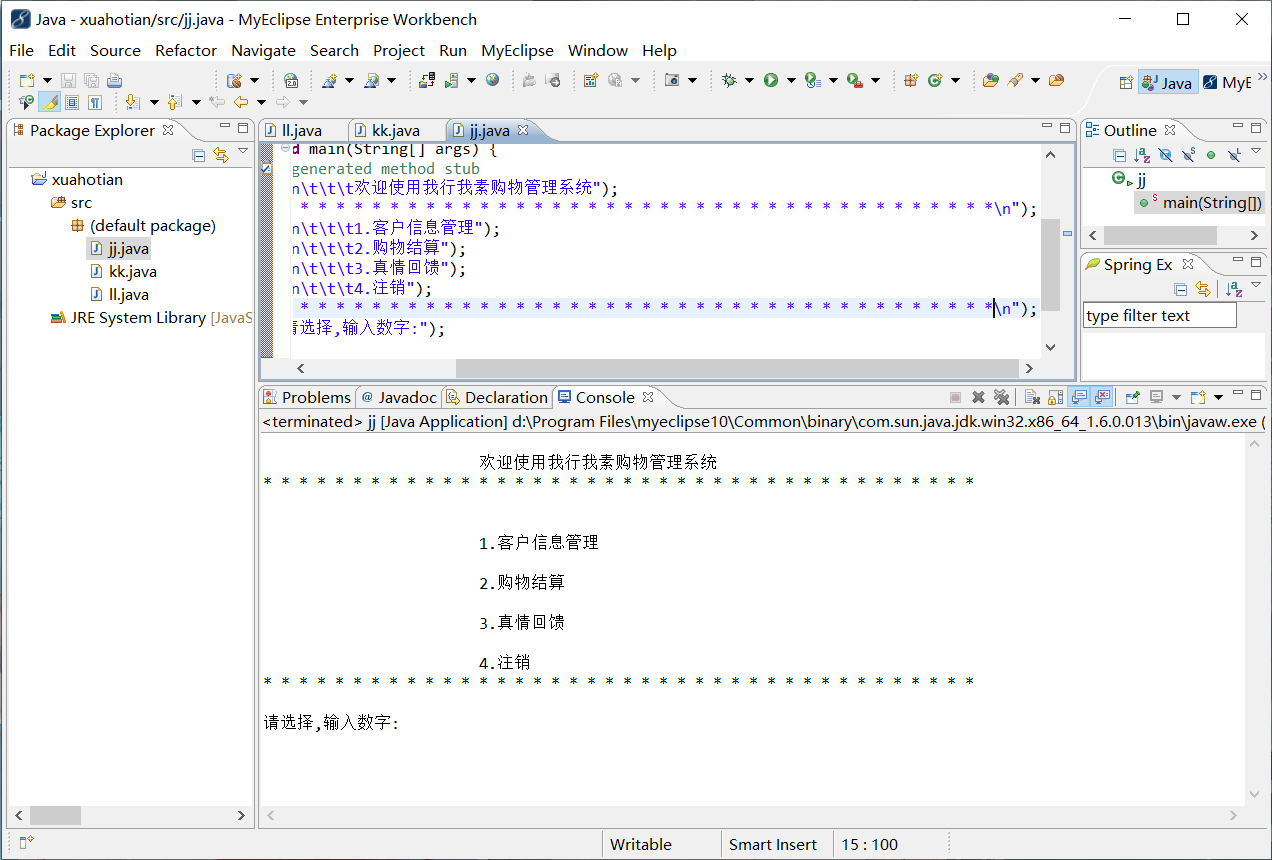The image size is (1272, 860).
Task: Click Remove Launch icon in Console
Action: point(978,397)
